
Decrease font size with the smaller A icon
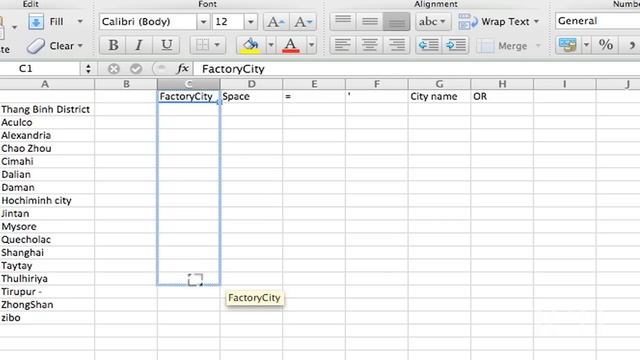click(x=302, y=22)
